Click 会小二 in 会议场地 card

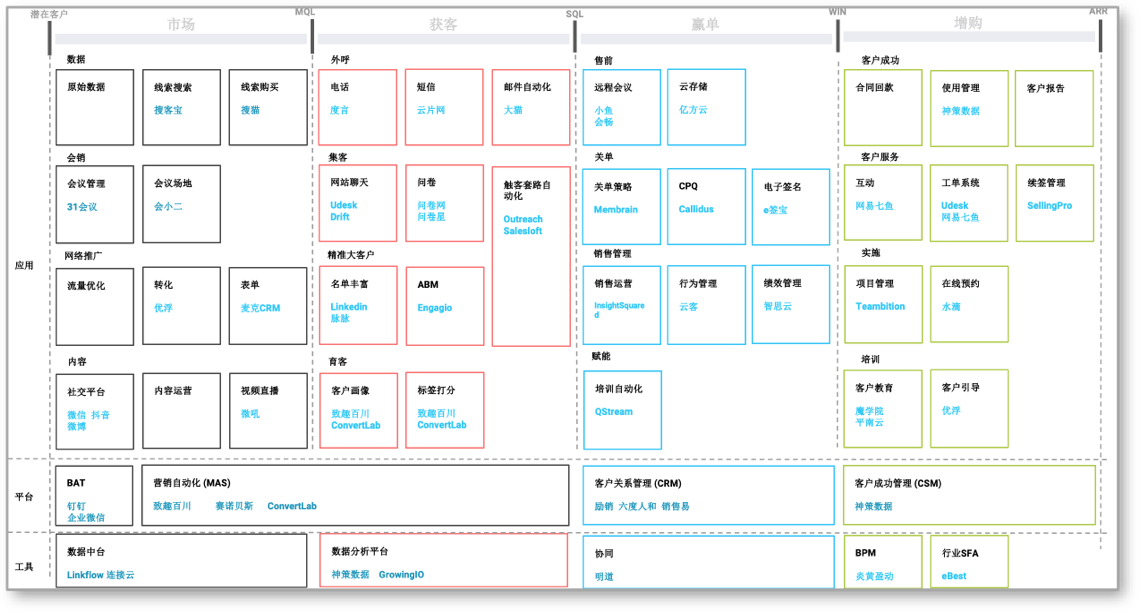(x=168, y=207)
